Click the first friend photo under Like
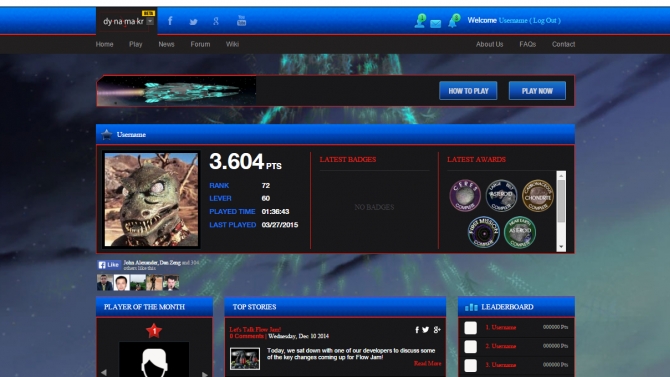This screenshot has height=377, width=670. 105,283
